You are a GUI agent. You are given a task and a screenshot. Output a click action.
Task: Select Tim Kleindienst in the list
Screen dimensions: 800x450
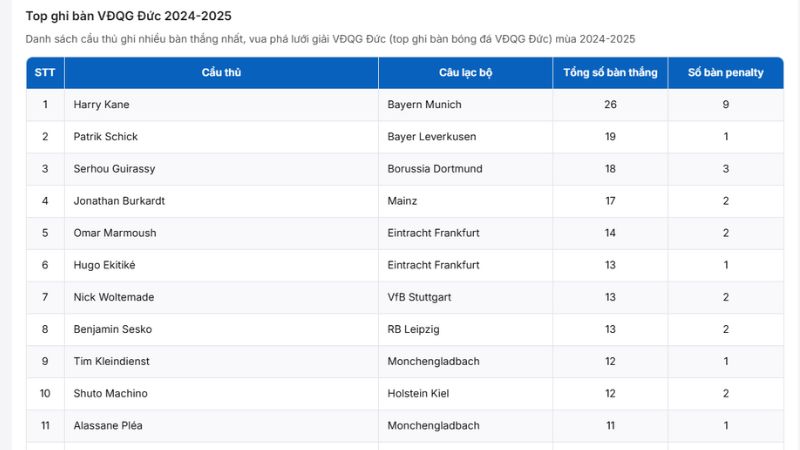click(112, 361)
